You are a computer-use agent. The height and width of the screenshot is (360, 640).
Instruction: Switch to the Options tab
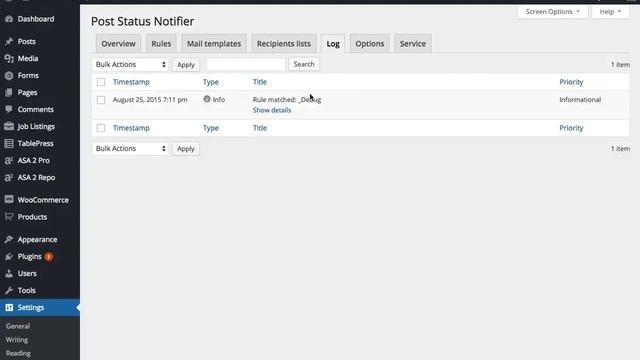coord(369,44)
